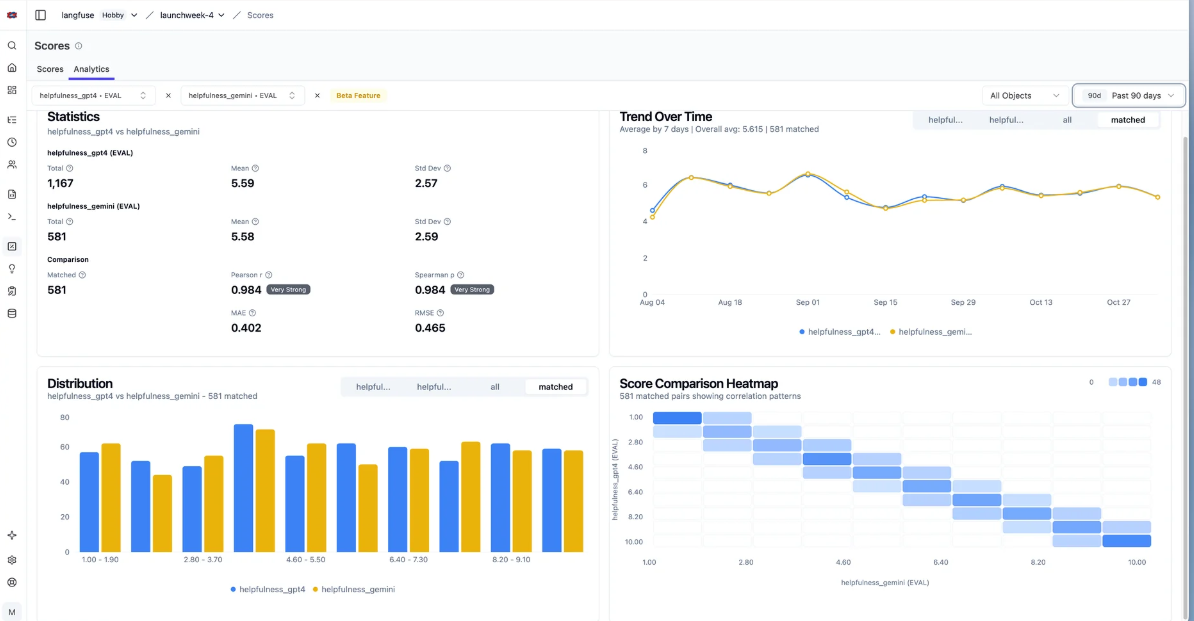Toggle helpfulness_gpt4 legend in Distribution chart

[x=268, y=589]
